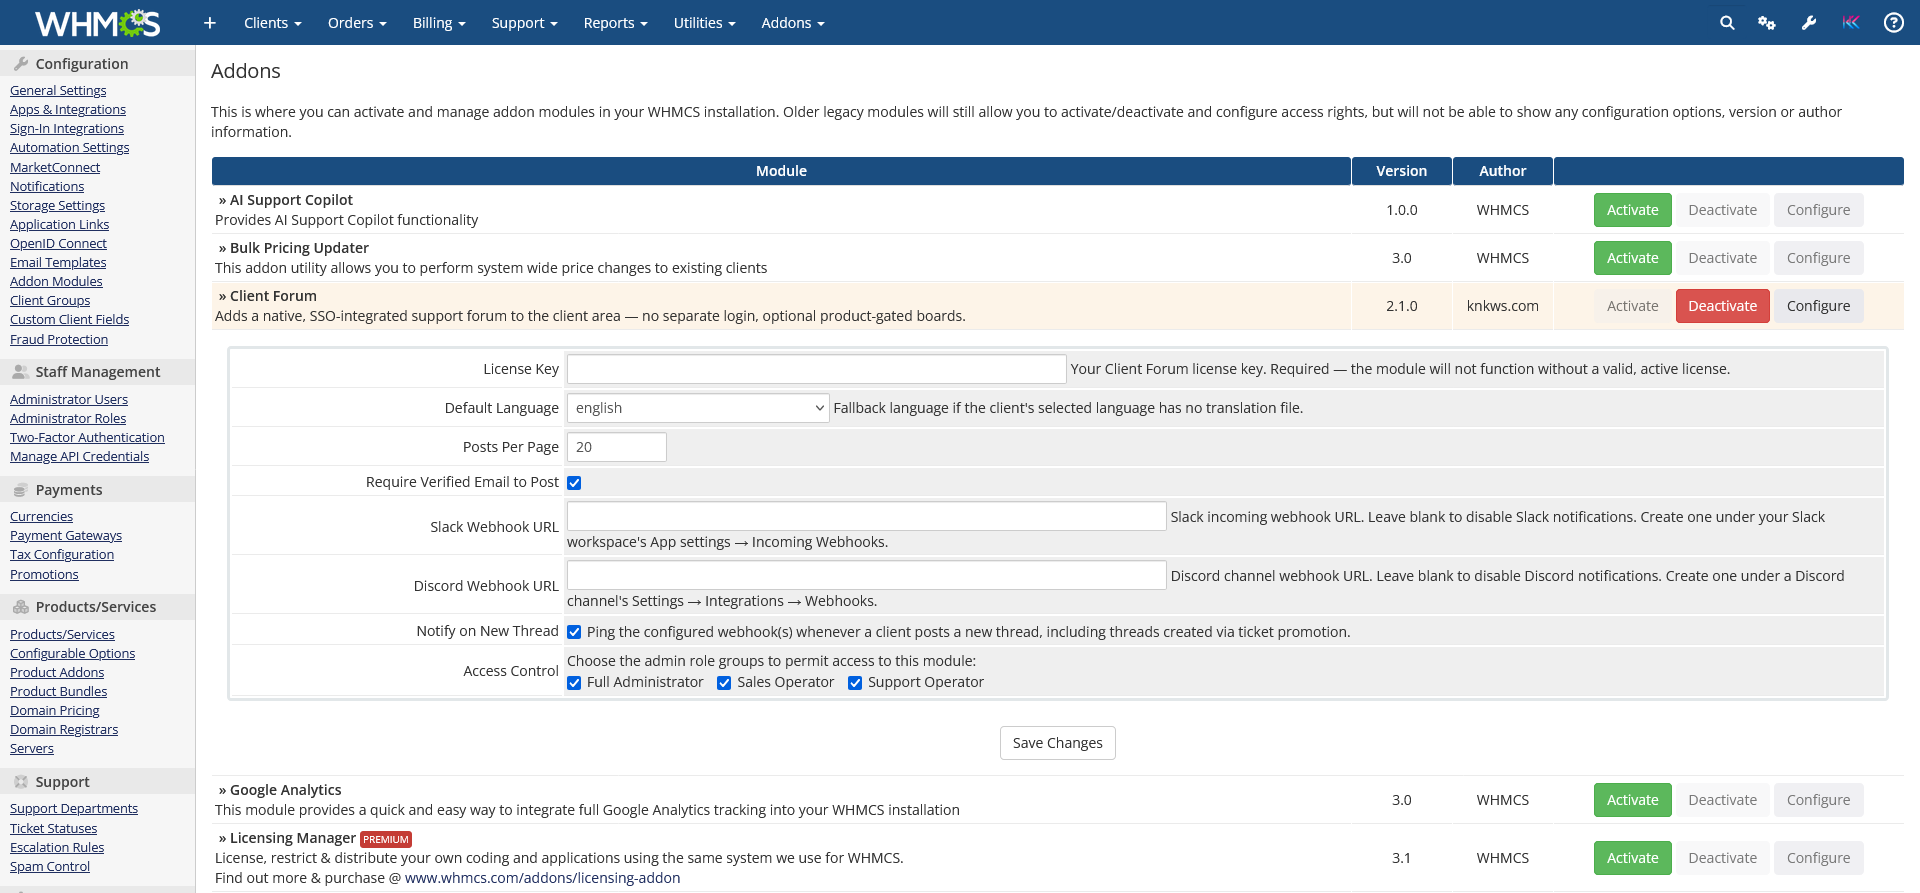Open Administrator Roles in sidebar

pos(68,418)
